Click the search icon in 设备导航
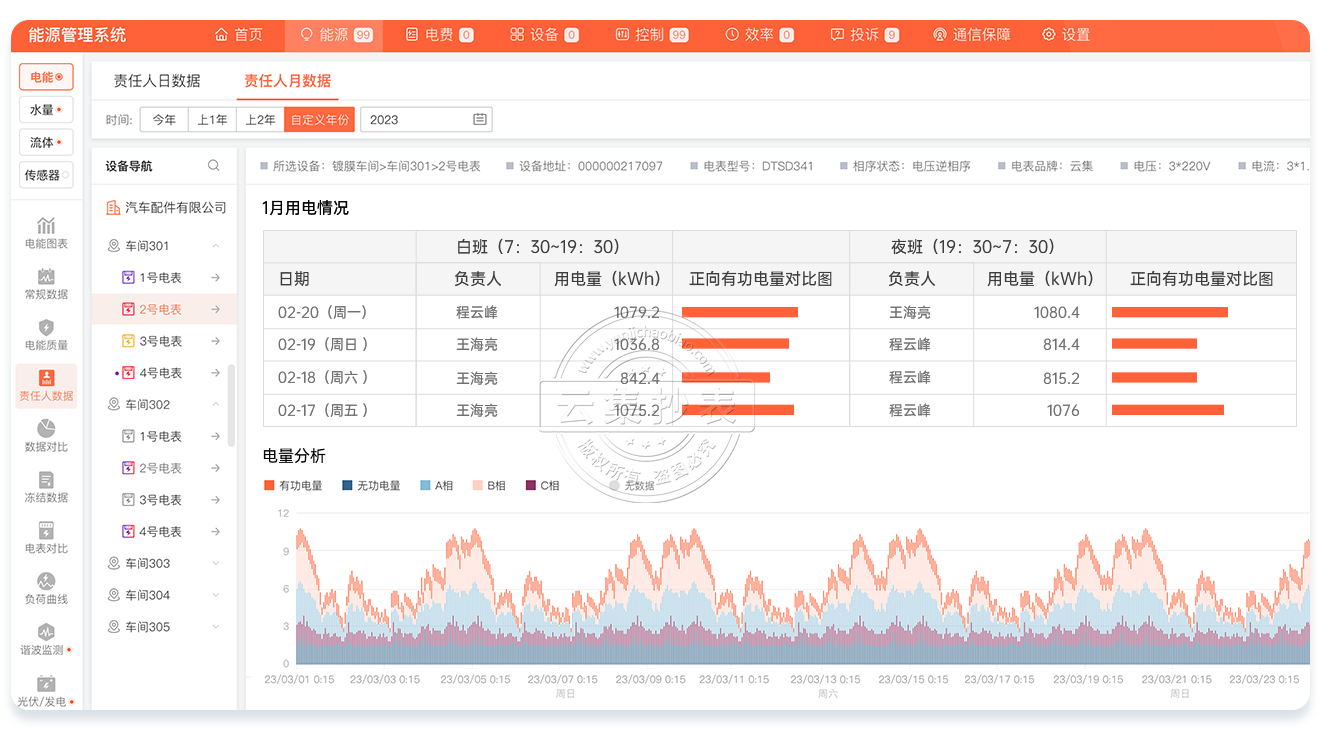 (x=214, y=166)
